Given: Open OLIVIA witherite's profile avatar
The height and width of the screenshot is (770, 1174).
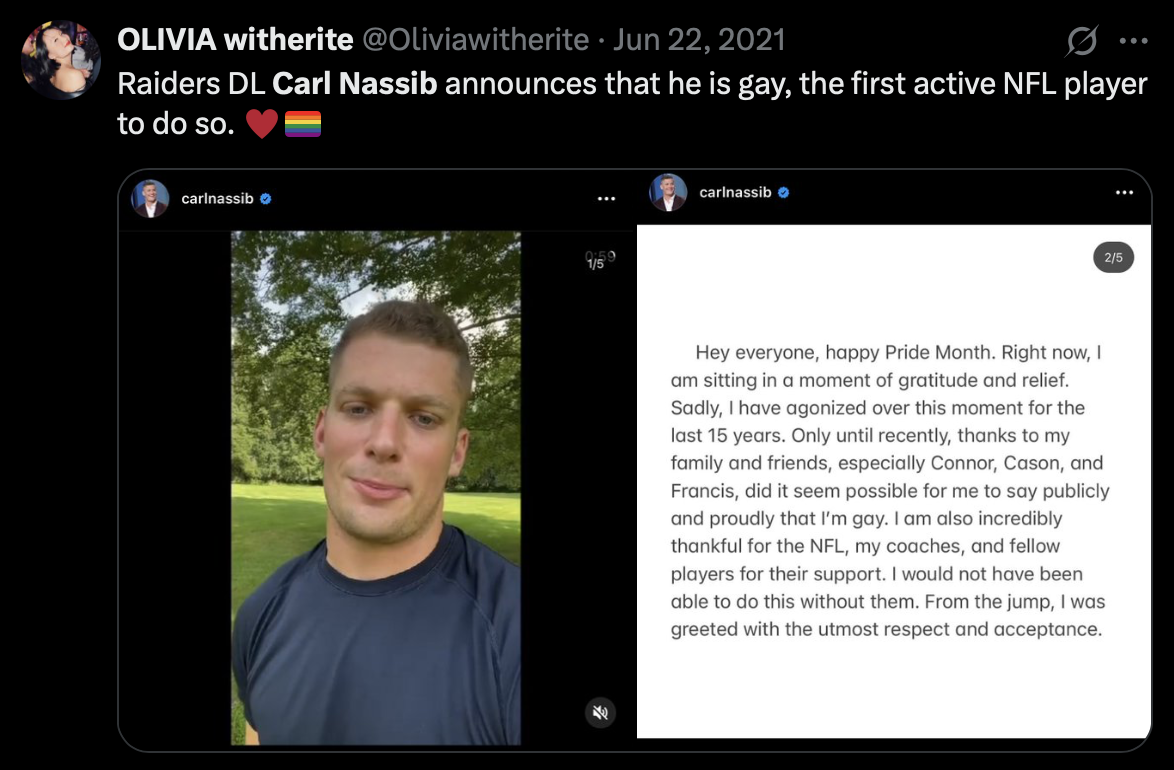Looking at the screenshot, I should [60, 60].
